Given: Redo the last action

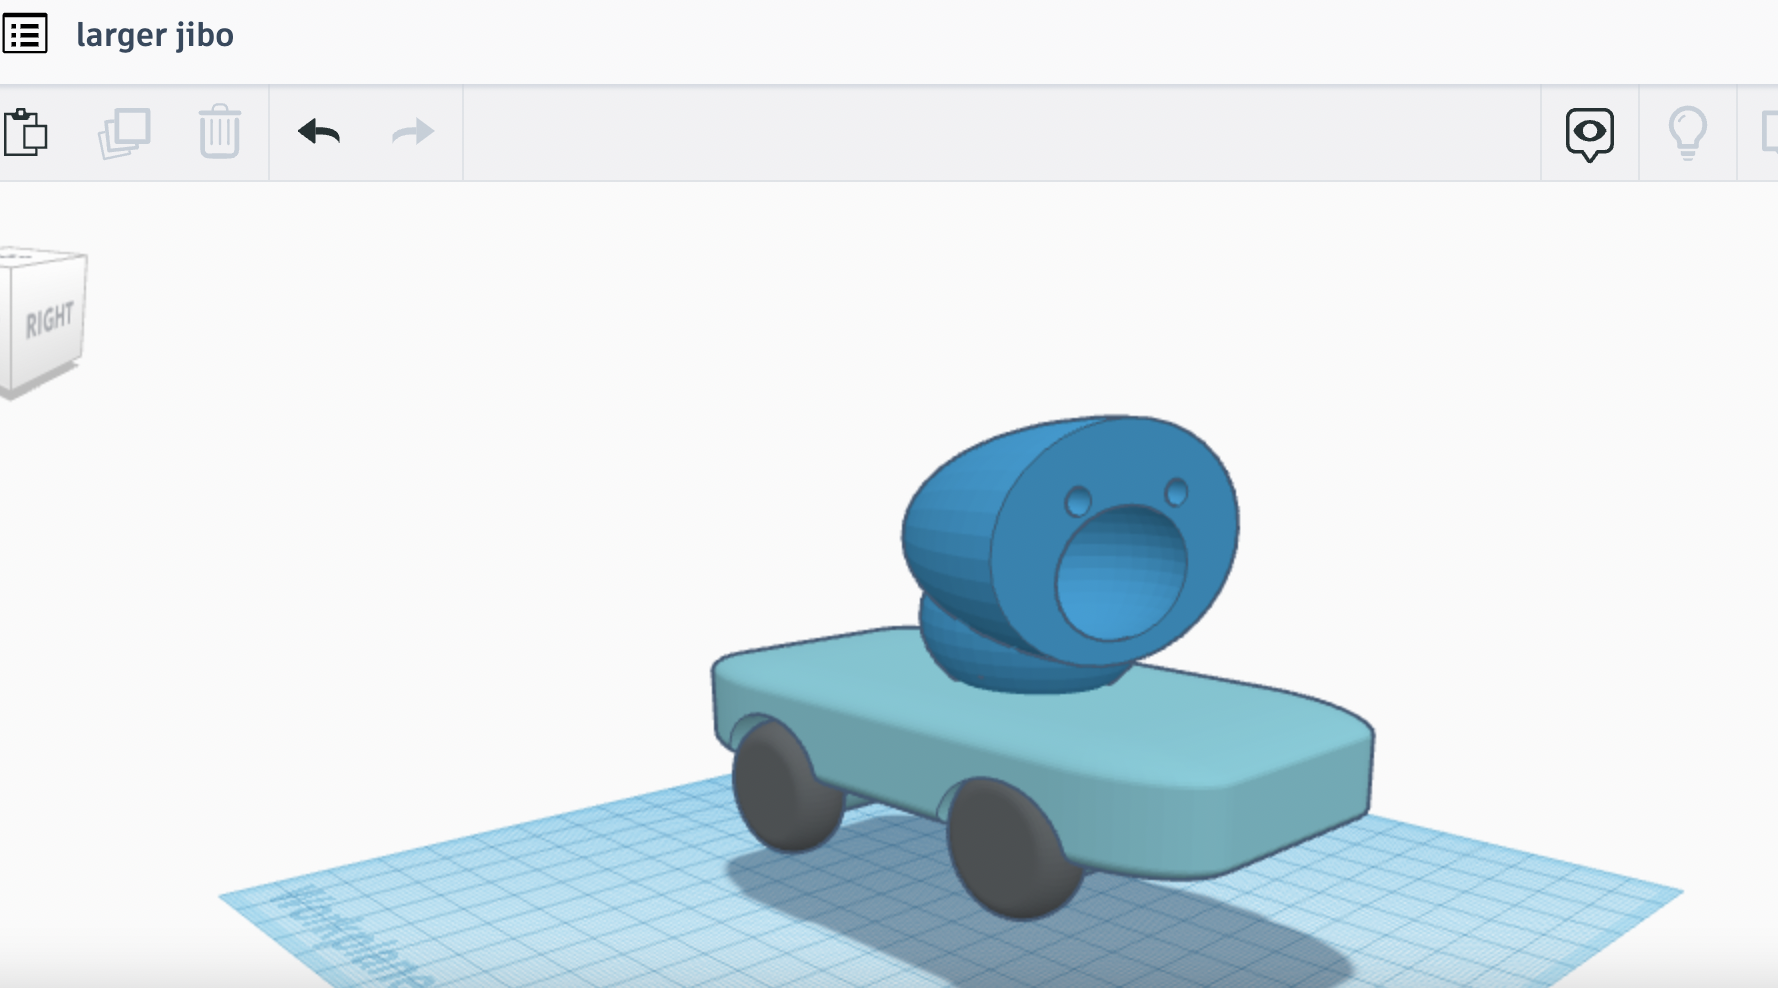Looking at the screenshot, I should [x=412, y=131].
